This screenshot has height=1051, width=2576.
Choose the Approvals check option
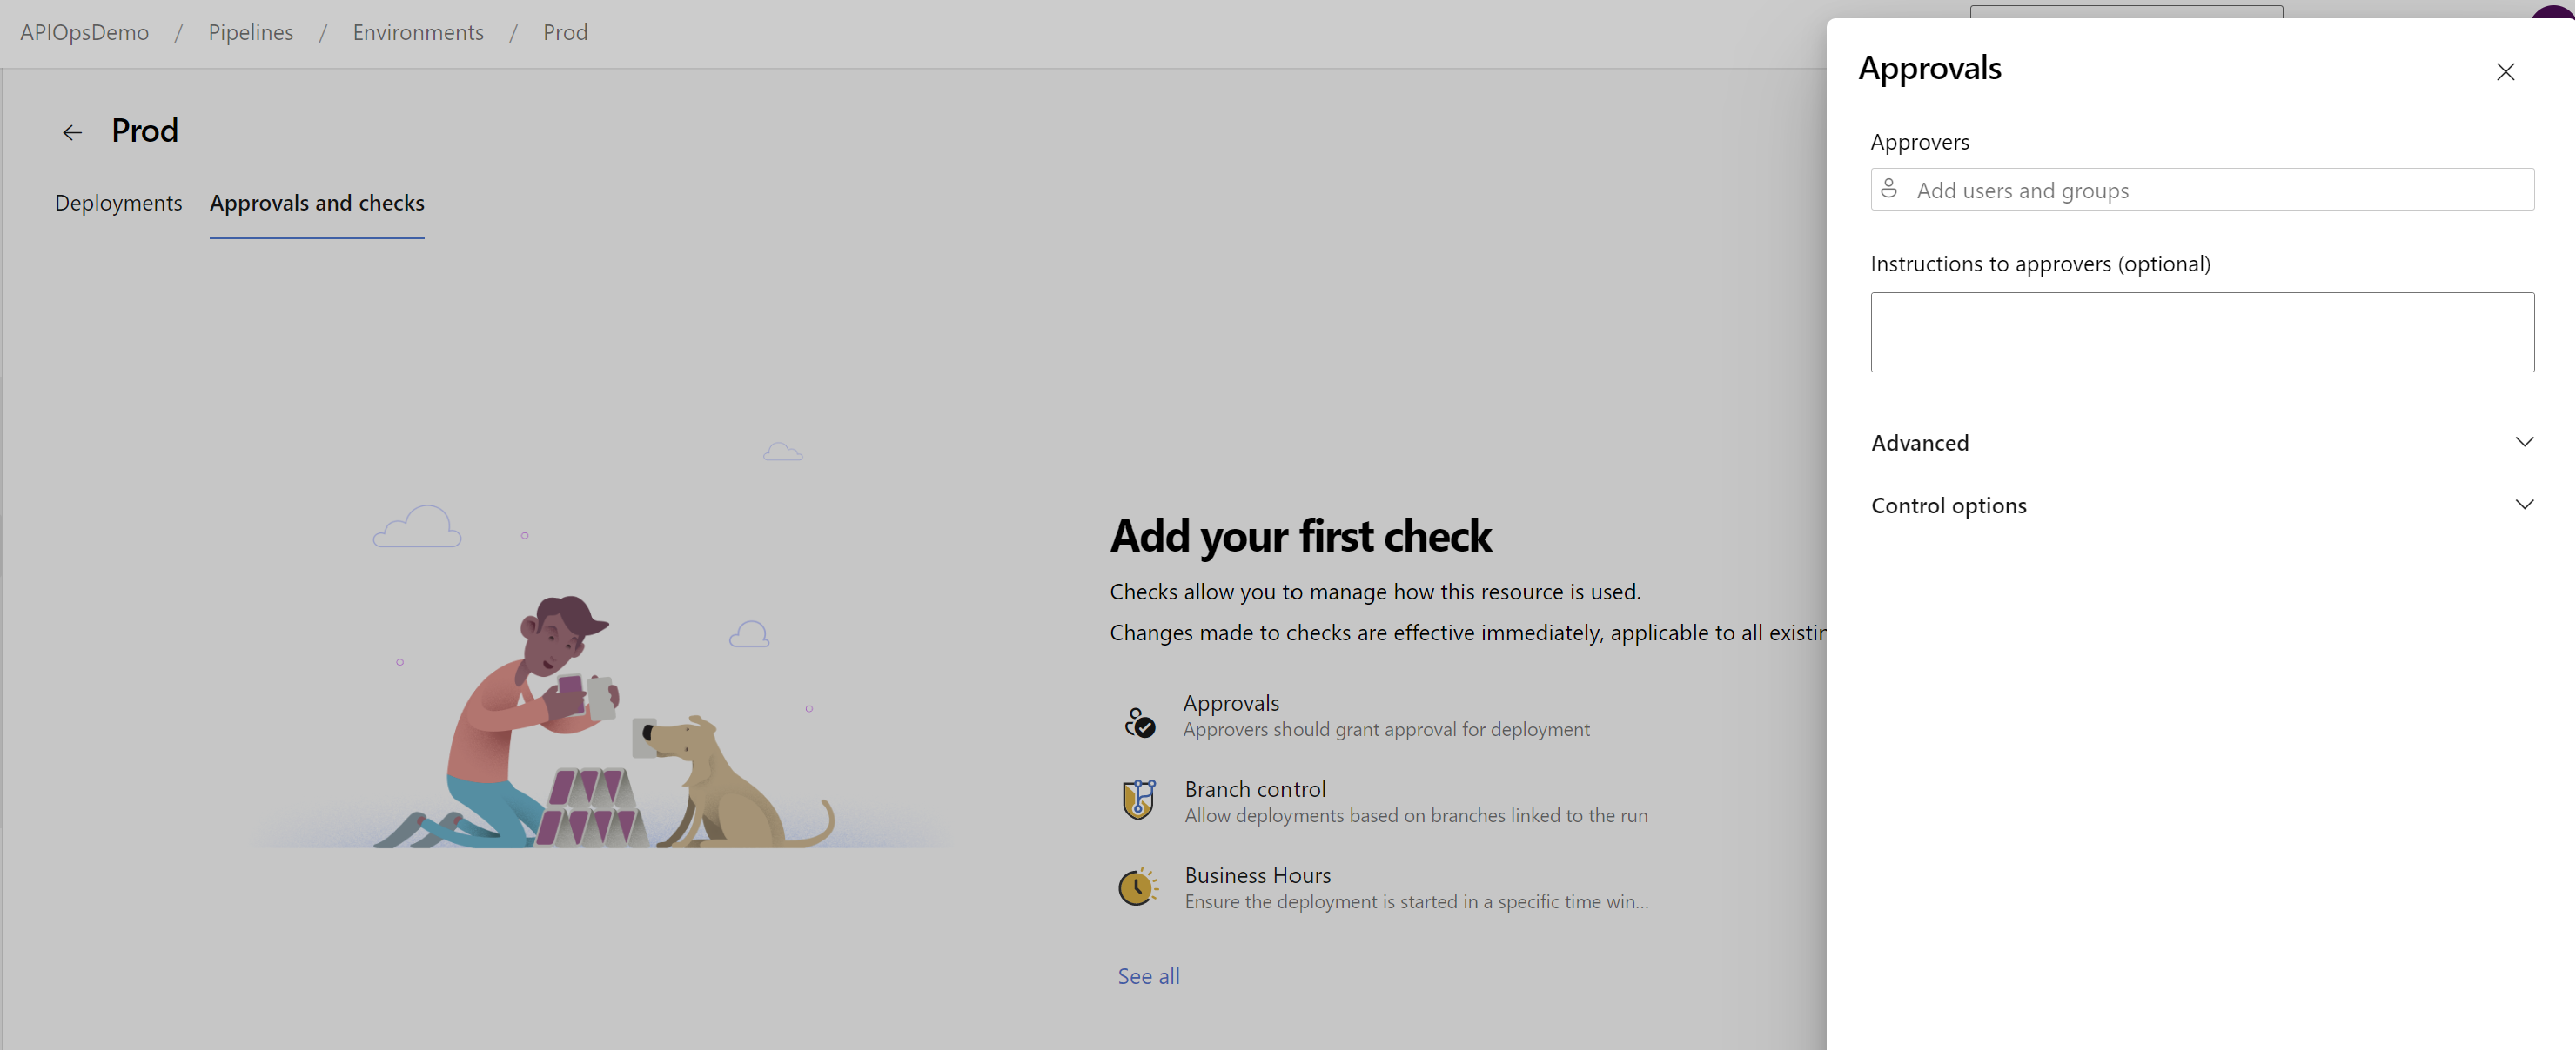1385,715
